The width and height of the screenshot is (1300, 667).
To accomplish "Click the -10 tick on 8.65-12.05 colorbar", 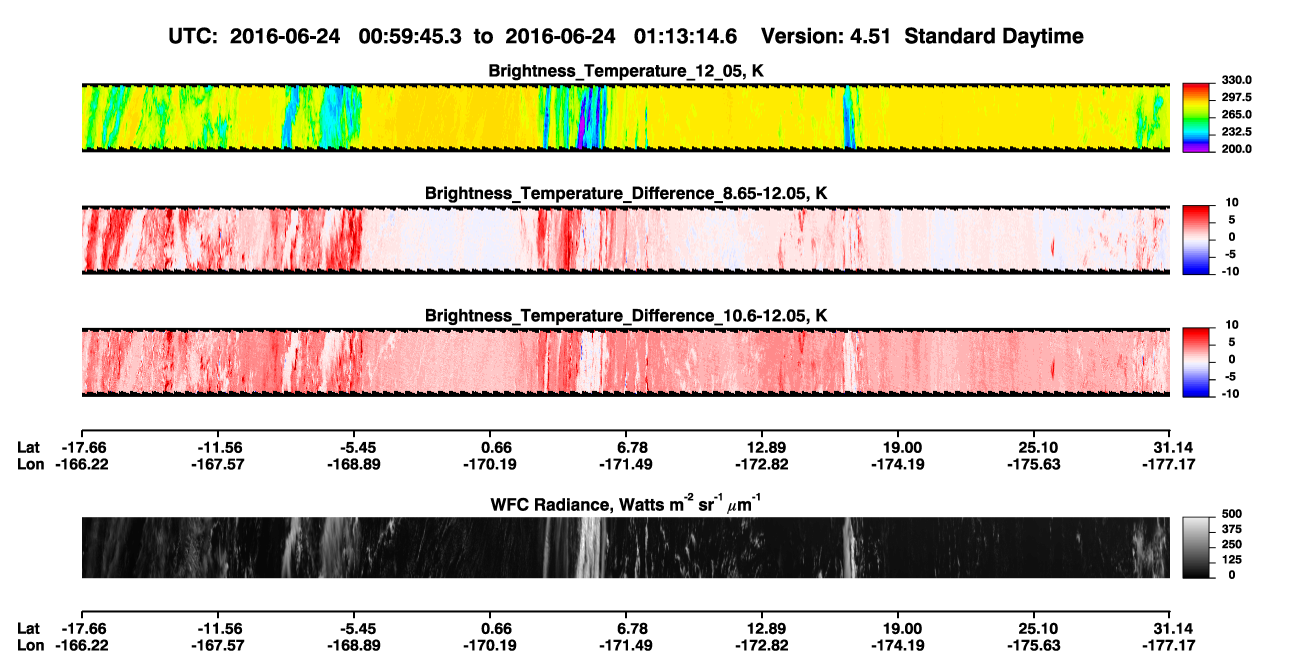I will (1231, 271).
